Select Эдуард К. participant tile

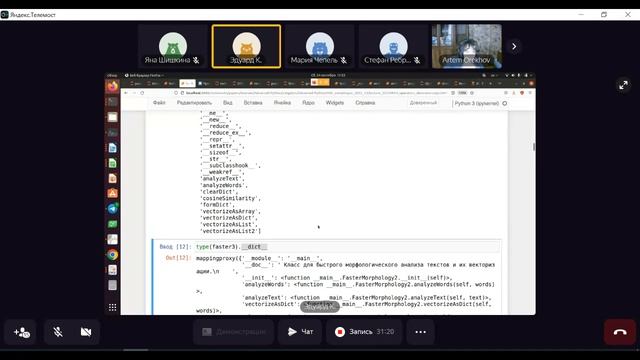(x=246, y=47)
